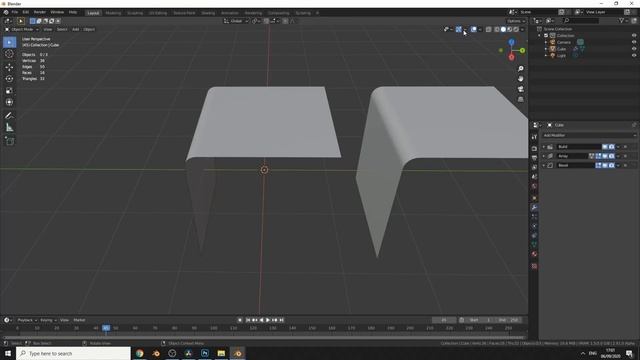Expand the Camera item in outliner
Viewport: 640px width, 360px height.
coord(546,42)
